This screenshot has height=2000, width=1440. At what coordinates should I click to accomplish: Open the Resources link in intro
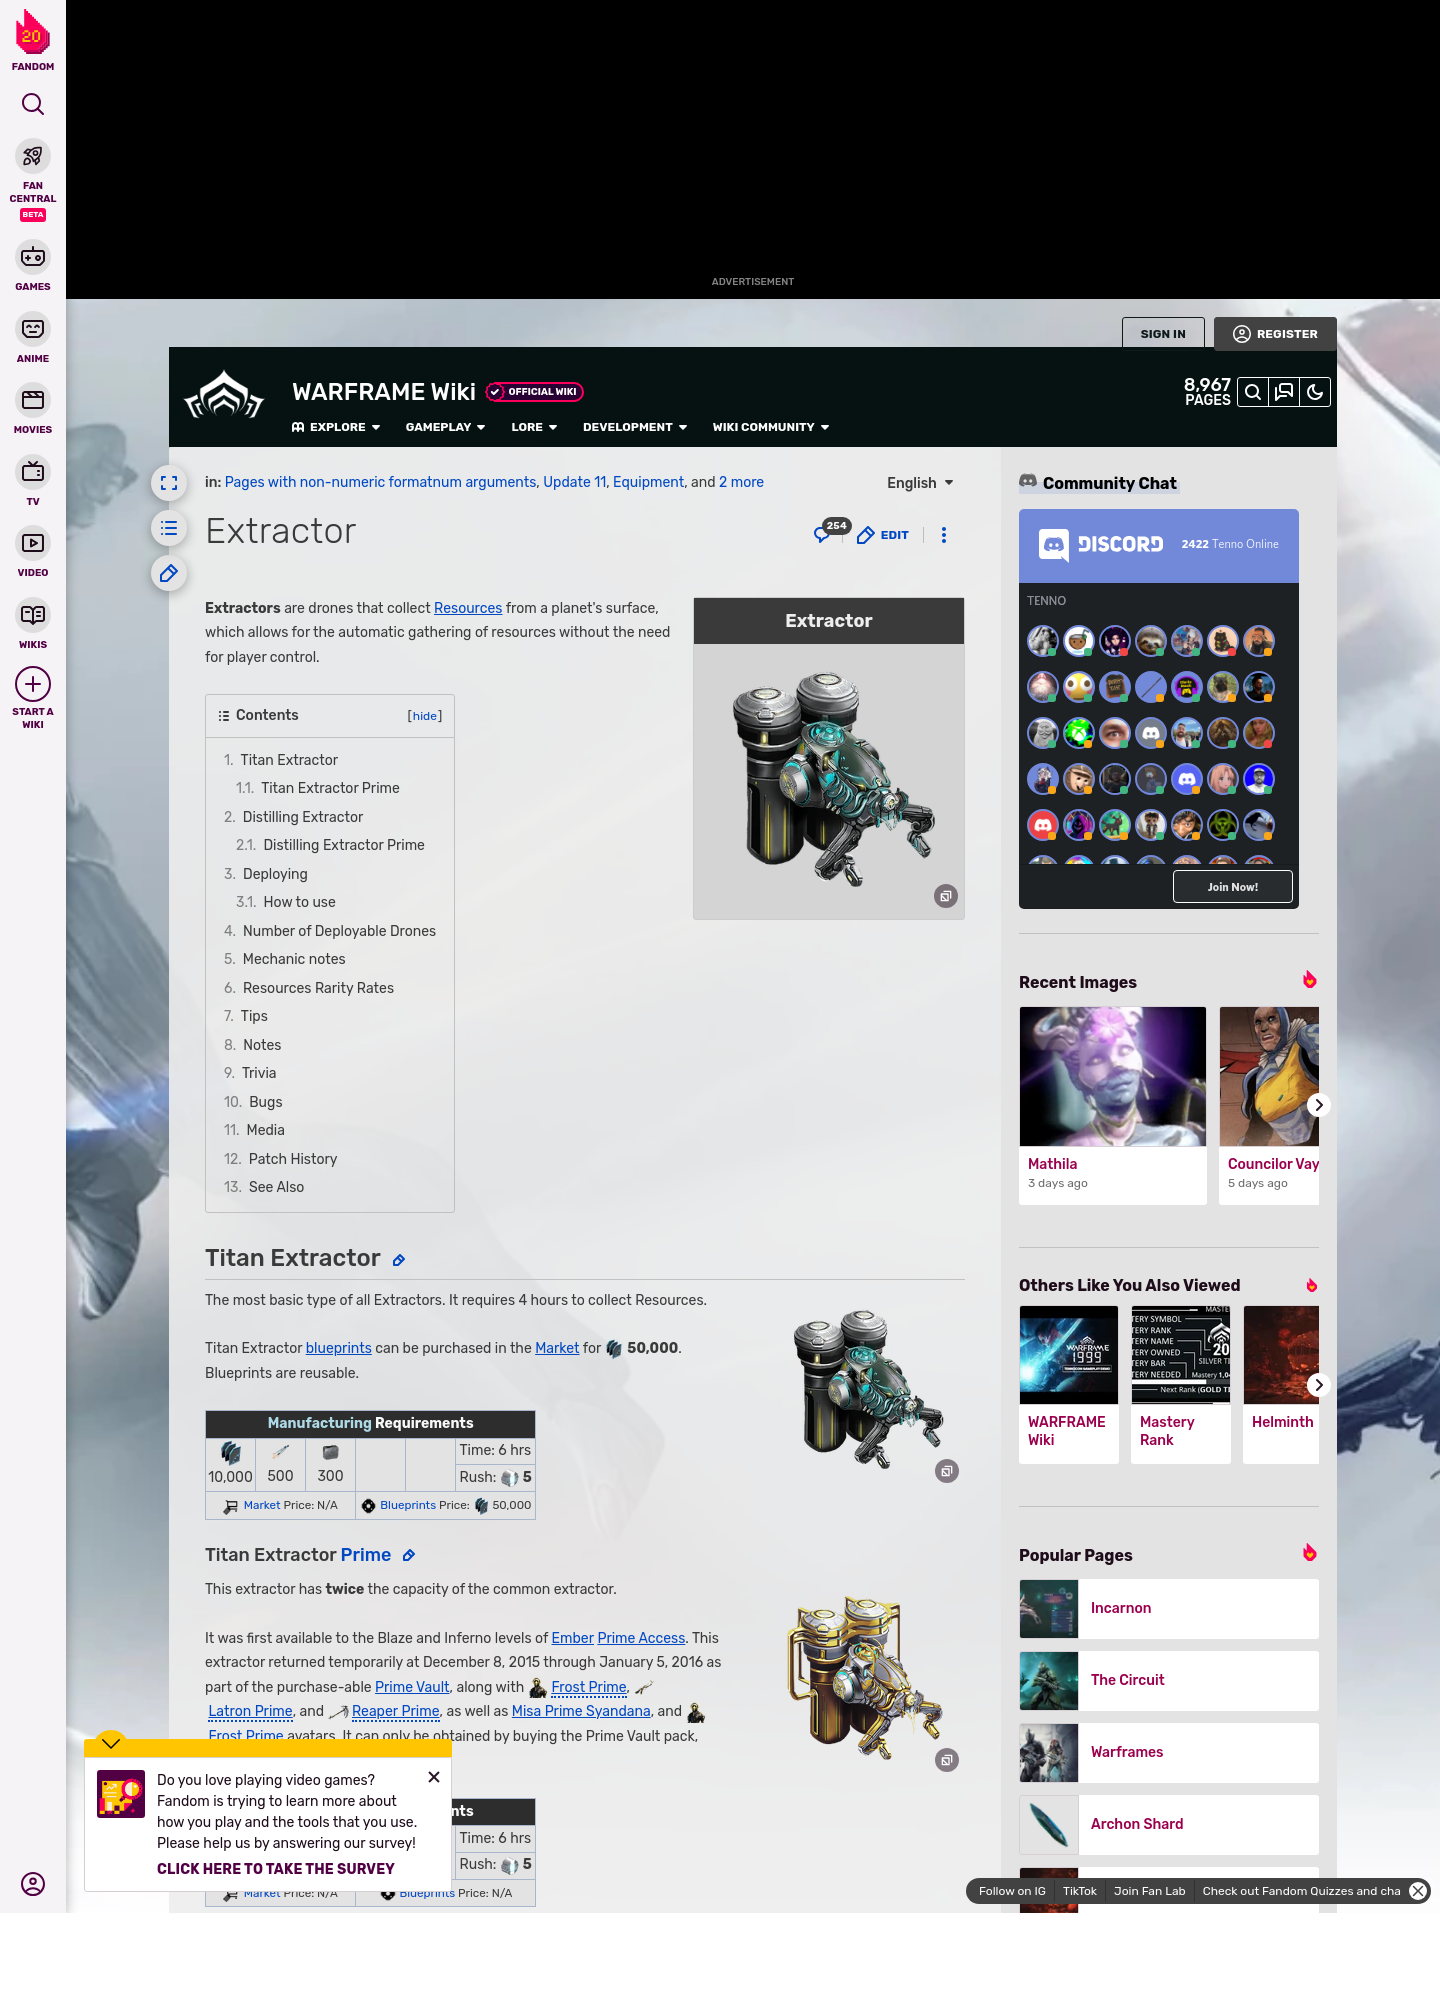[x=468, y=608]
